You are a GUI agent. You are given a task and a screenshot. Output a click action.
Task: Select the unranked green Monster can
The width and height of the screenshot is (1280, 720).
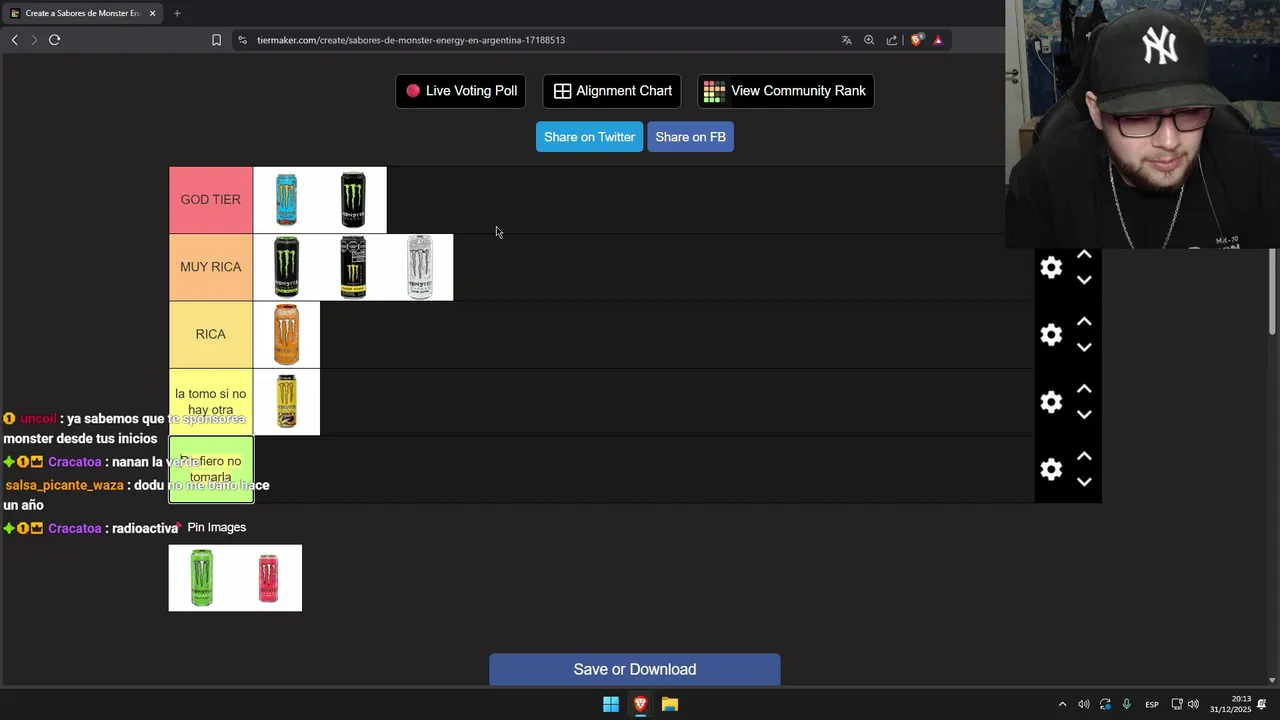click(x=202, y=578)
